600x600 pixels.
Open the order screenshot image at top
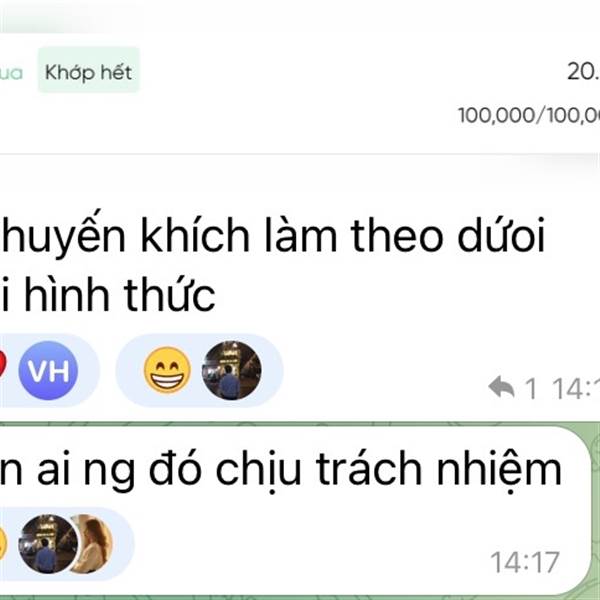pos(300,77)
